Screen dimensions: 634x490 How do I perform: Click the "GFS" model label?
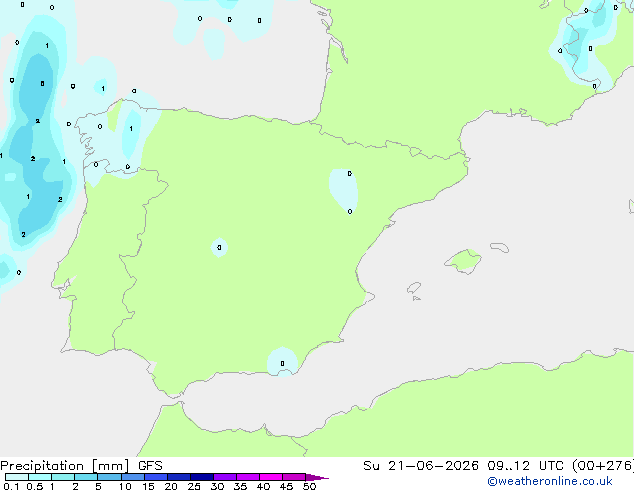[x=150, y=466]
